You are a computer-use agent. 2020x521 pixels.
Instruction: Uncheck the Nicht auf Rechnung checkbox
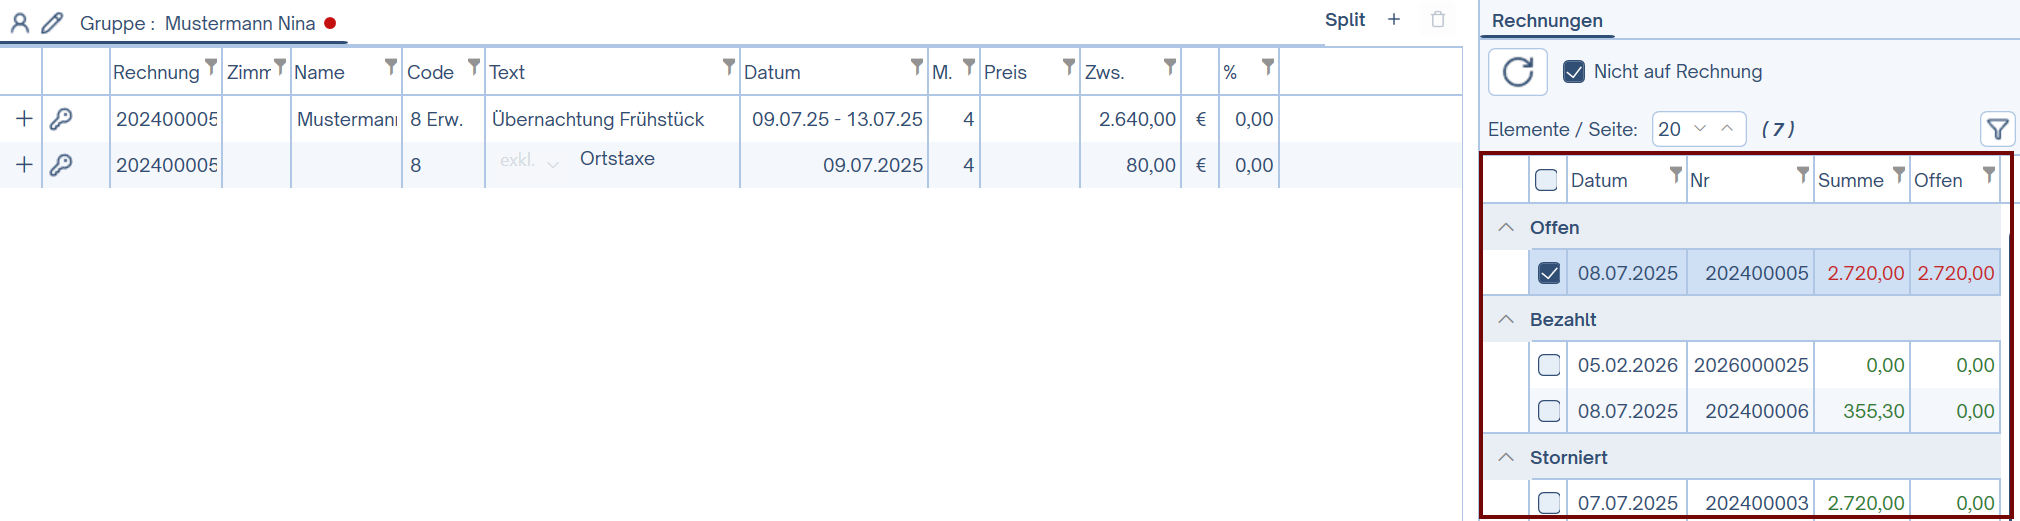1574,72
